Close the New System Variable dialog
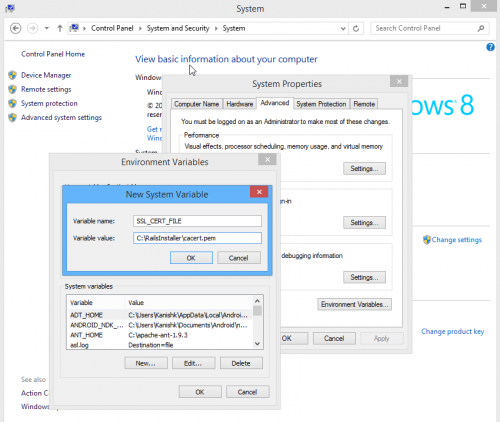500x422 pixels. point(259,192)
